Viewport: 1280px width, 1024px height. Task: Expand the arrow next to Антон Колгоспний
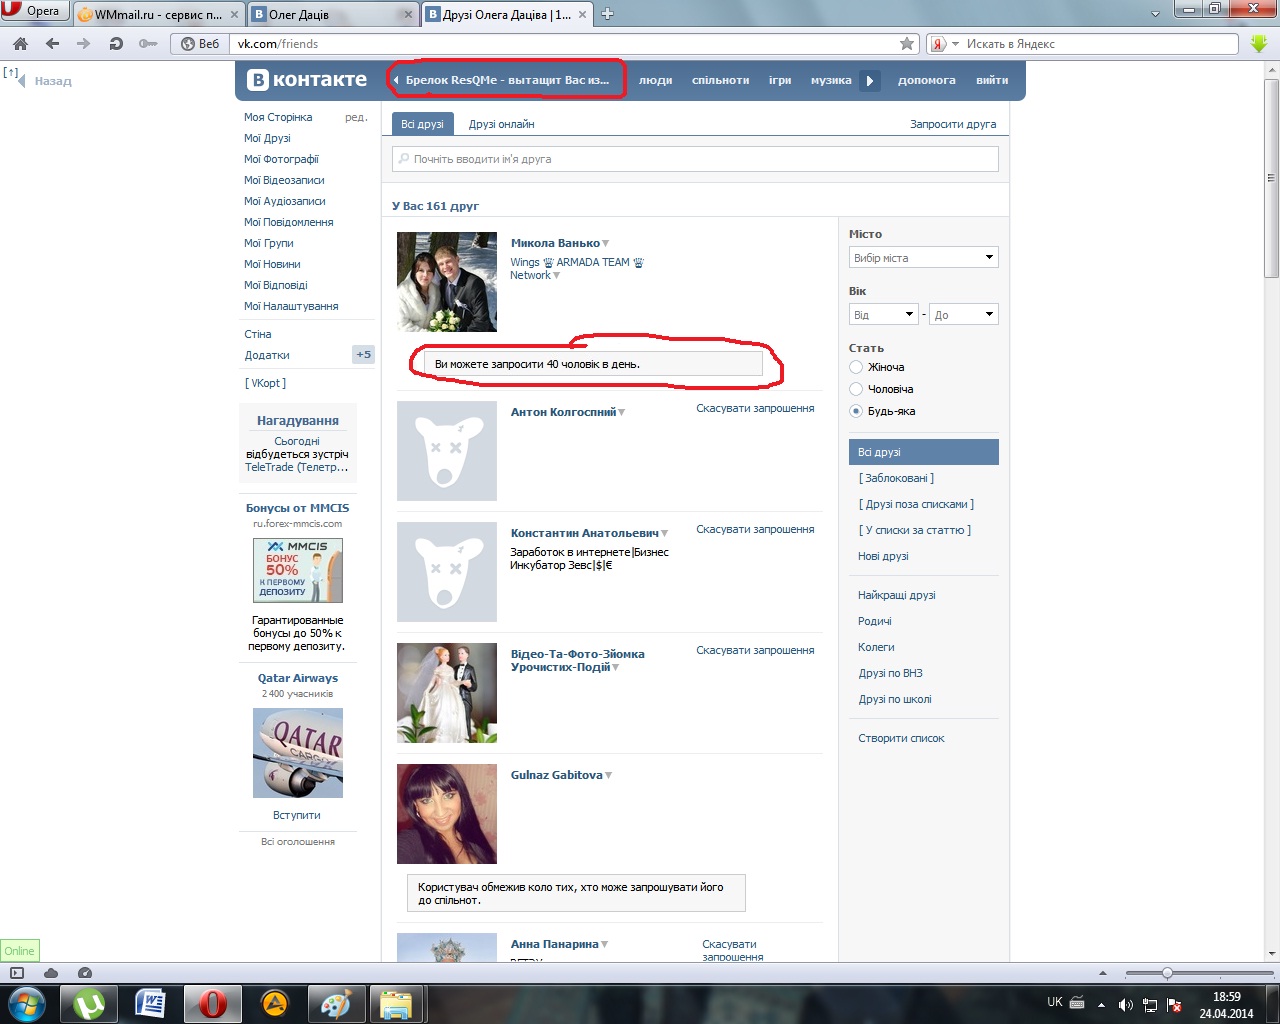coord(622,413)
